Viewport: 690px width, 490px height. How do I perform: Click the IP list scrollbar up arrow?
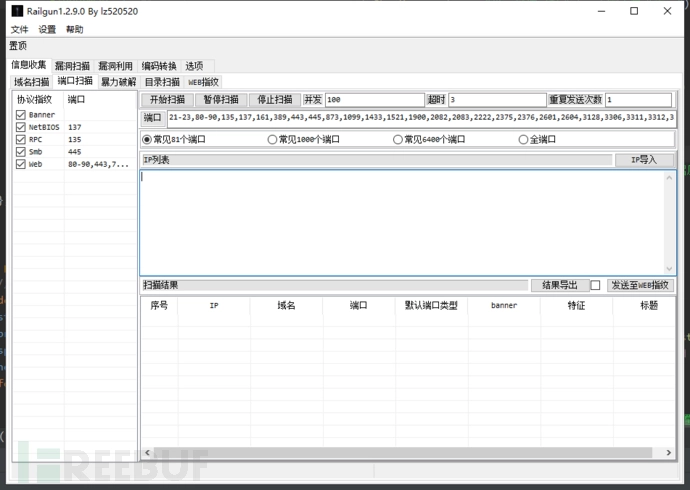[669, 177]
